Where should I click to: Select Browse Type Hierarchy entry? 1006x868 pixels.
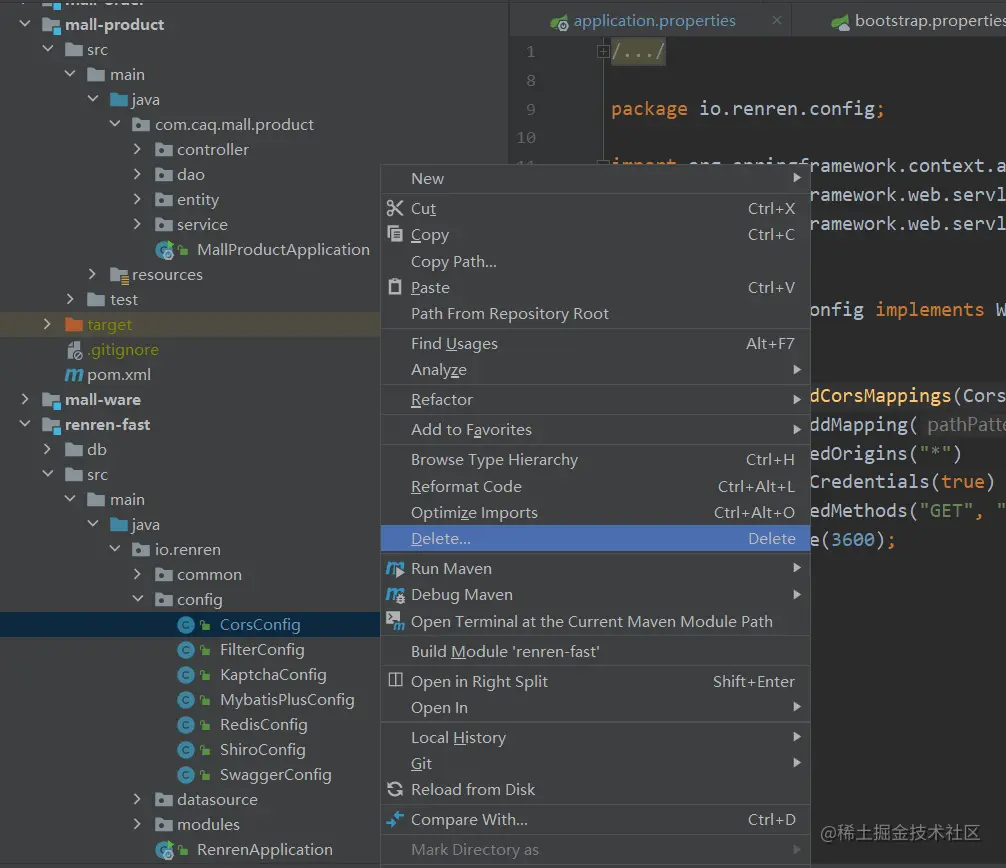(x=595, y=459)
